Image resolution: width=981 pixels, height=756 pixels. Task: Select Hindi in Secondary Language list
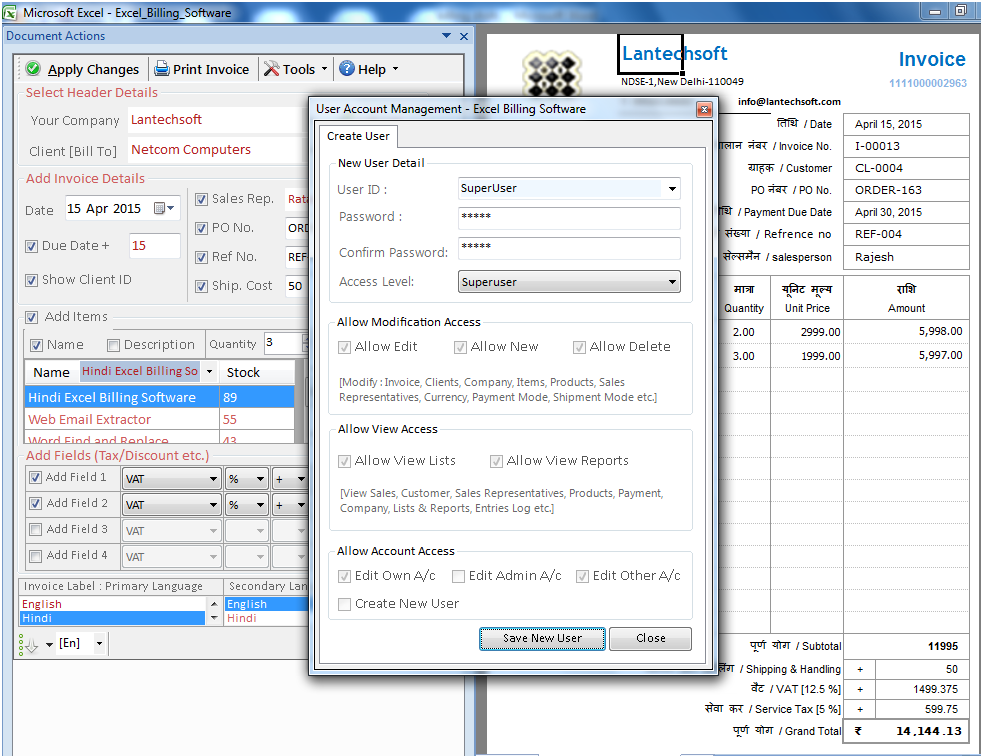267,618
